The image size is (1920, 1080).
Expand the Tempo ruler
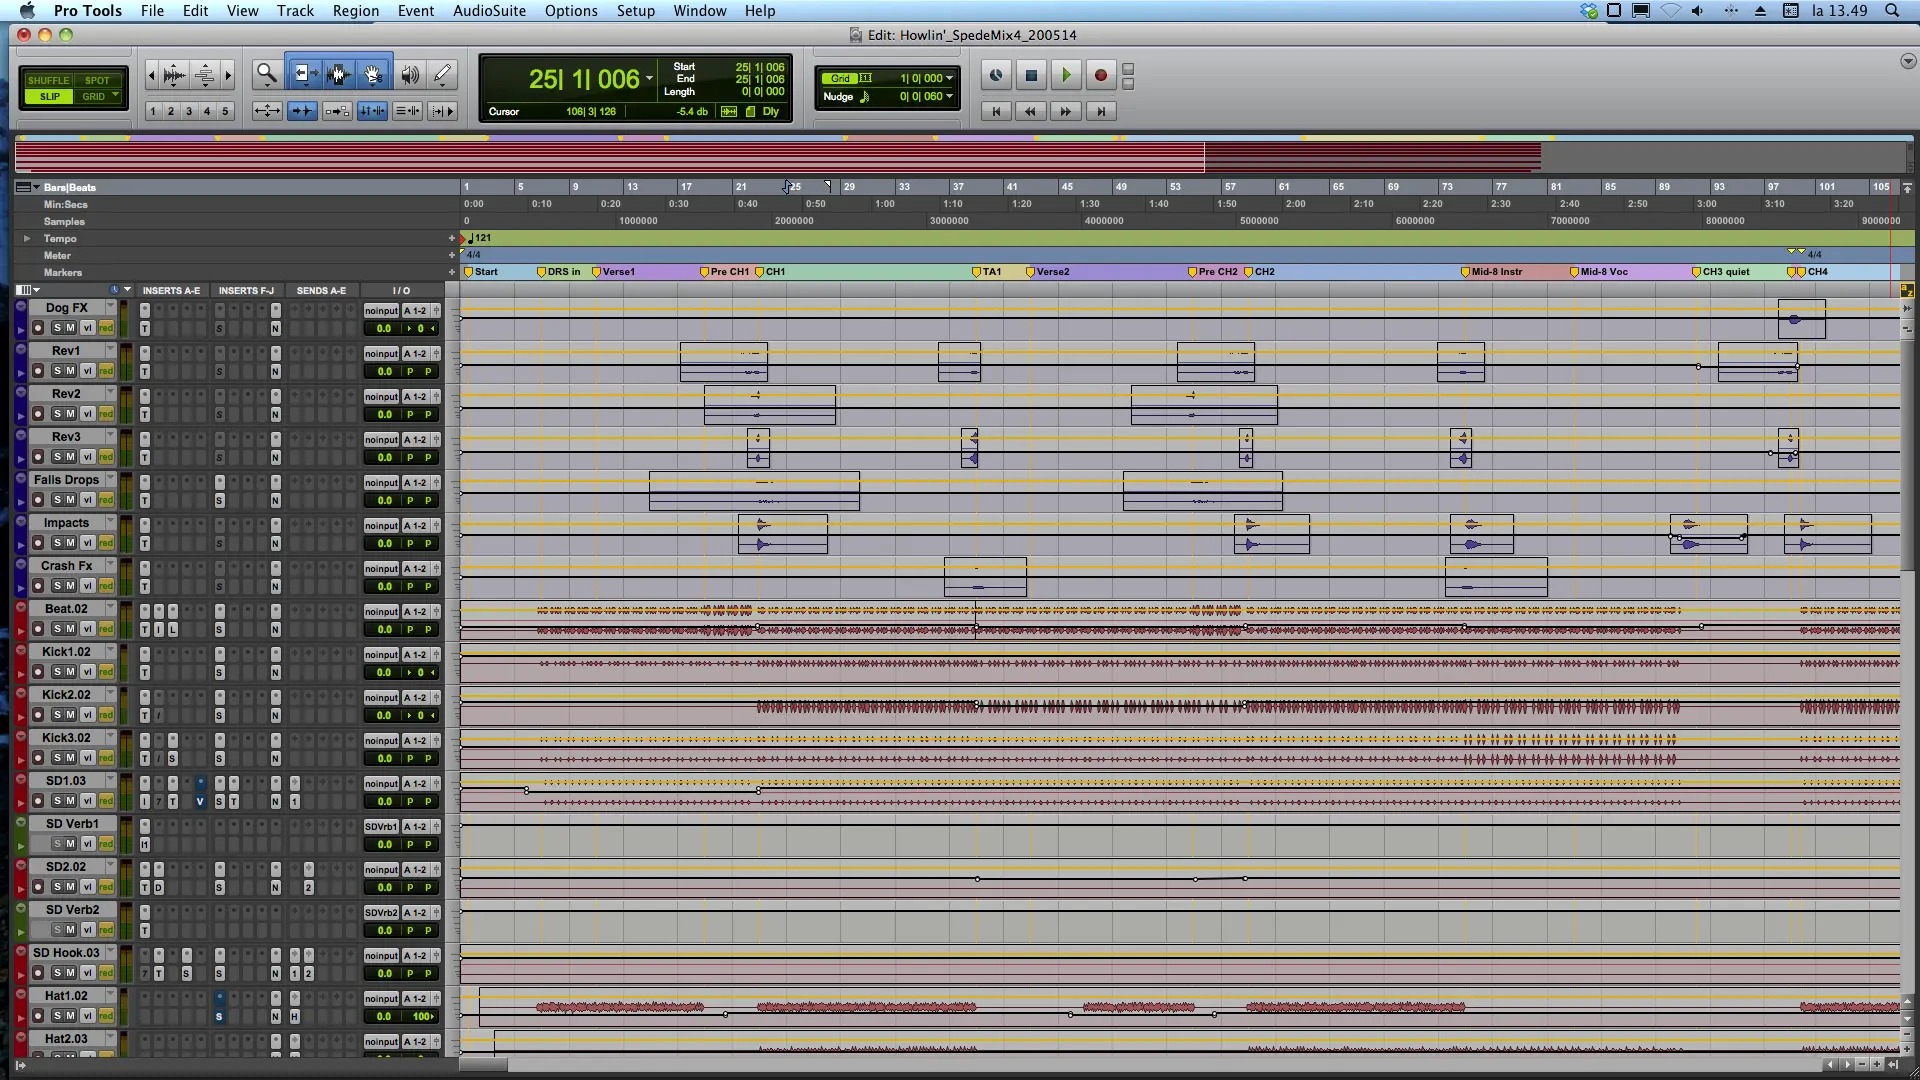coord(27,238)
